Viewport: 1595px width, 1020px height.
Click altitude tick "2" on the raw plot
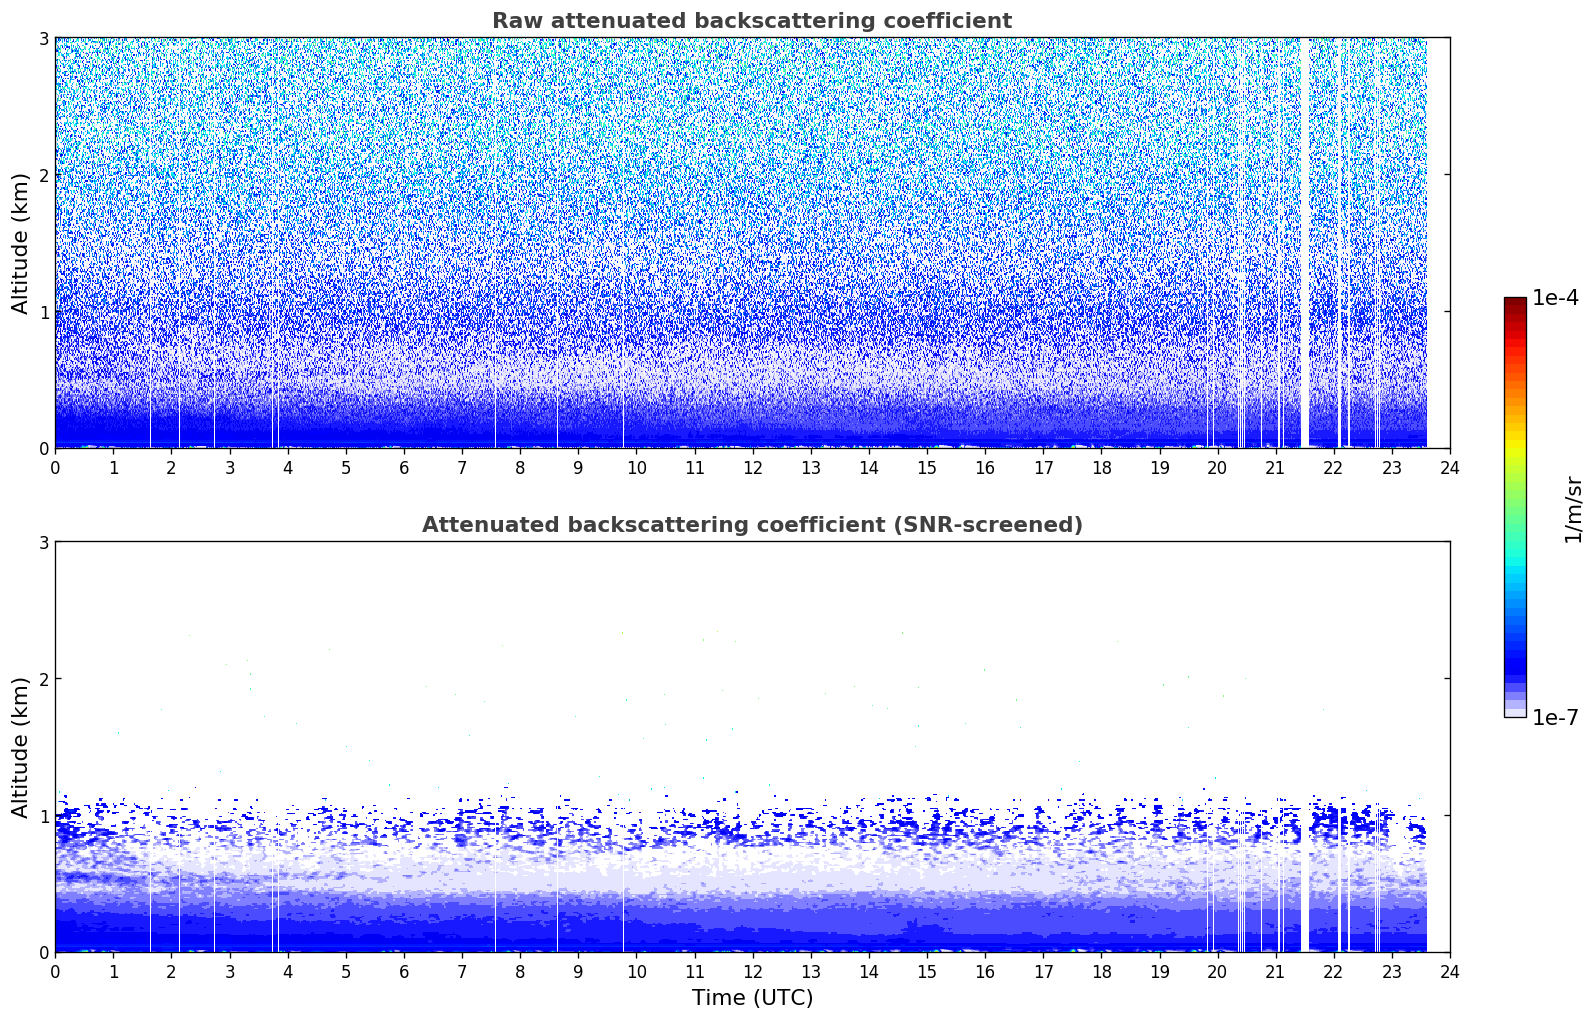[43, 175]
